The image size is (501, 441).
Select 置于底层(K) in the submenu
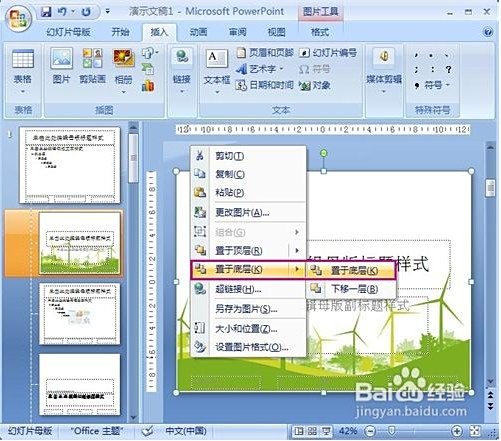click(350, 270)
